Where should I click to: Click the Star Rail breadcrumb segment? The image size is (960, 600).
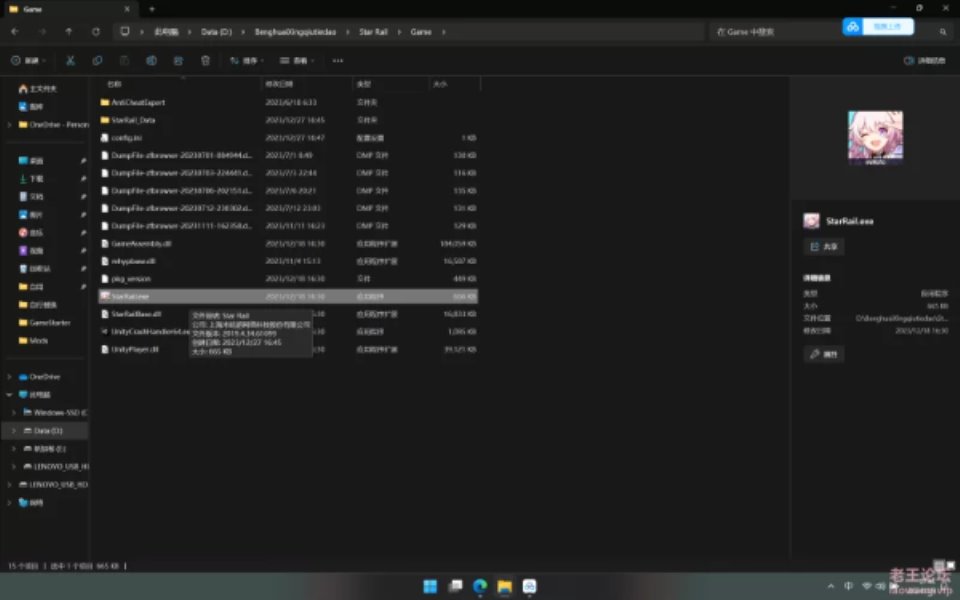click(x=373, y=32)
